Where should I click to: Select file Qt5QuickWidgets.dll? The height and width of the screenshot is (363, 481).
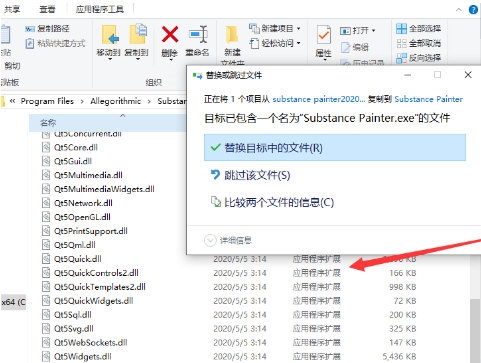tap(94, 301)
